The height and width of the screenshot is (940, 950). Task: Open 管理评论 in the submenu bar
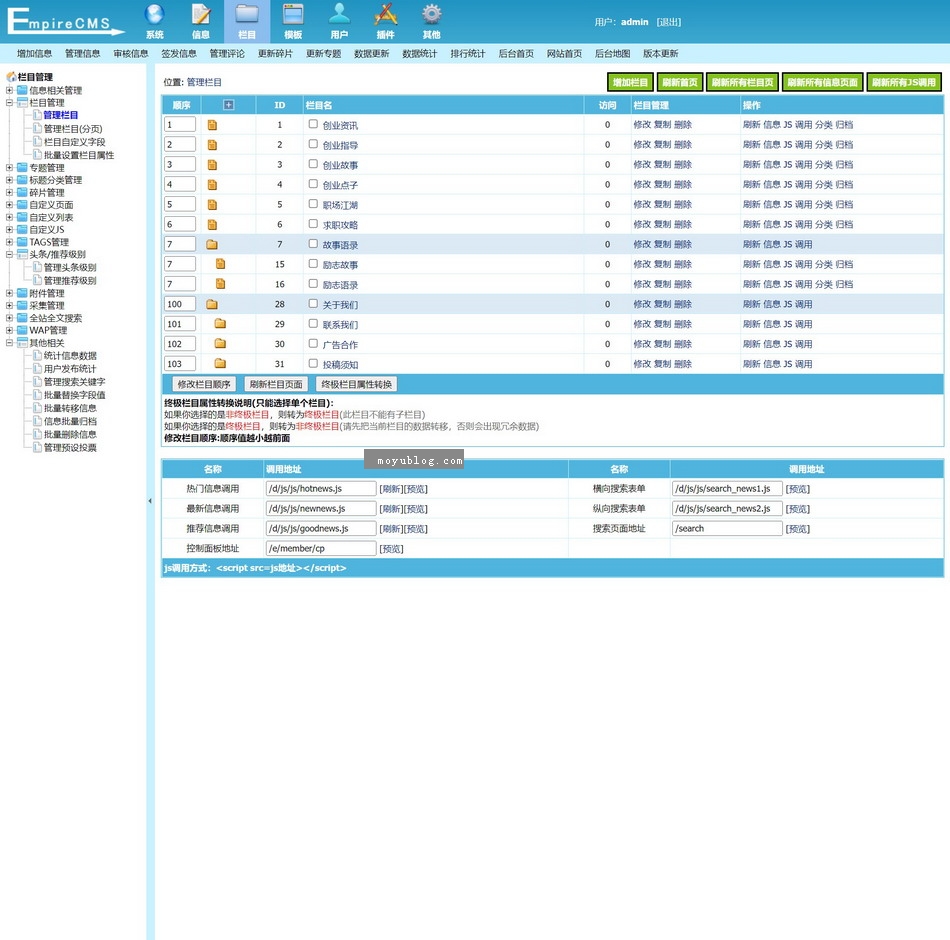[x=227, y=53]
